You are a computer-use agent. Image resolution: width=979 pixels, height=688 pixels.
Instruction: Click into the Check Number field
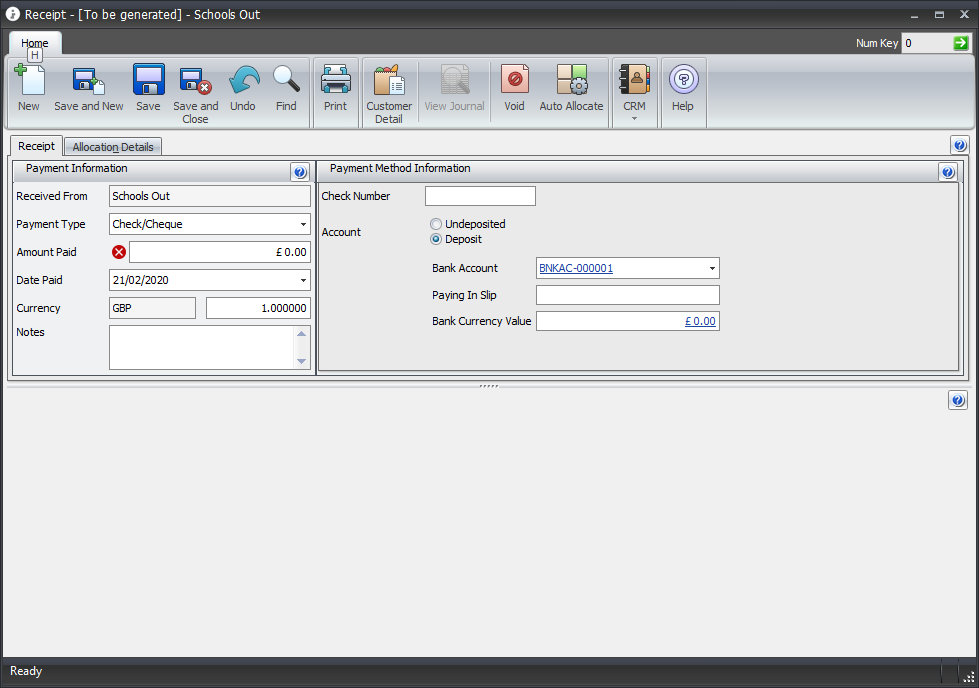(480, 196)
